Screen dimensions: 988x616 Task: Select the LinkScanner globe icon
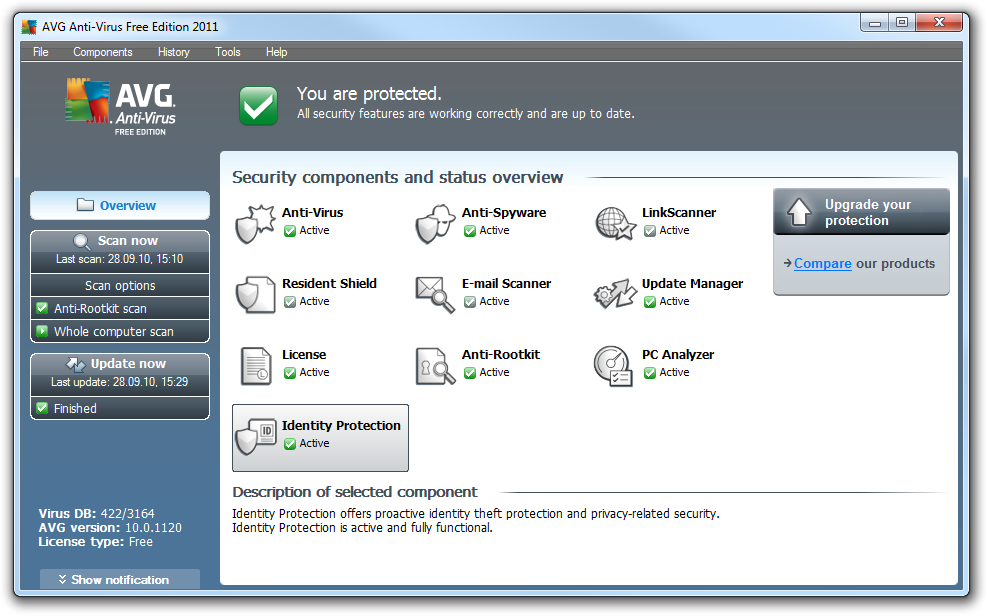pos(614,223)
